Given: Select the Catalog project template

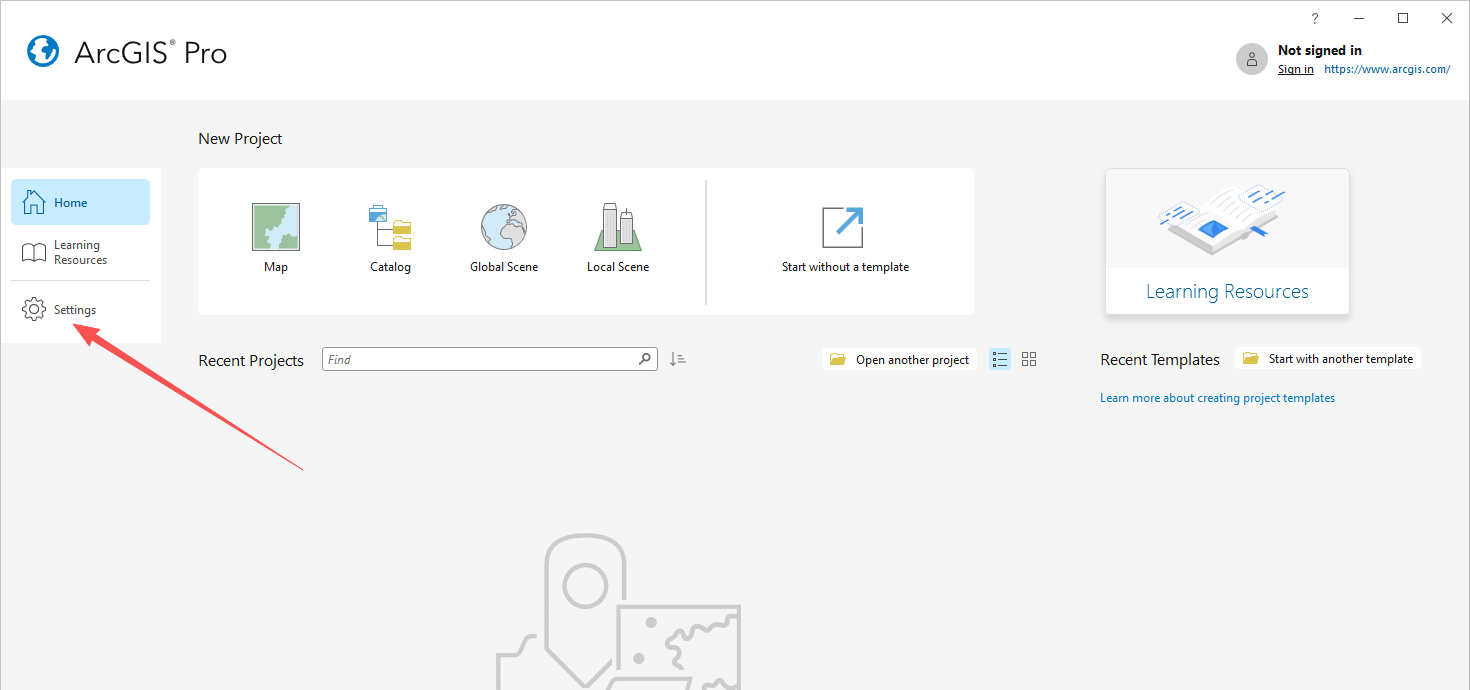Looking at the screenshot, I should point(390,229).
